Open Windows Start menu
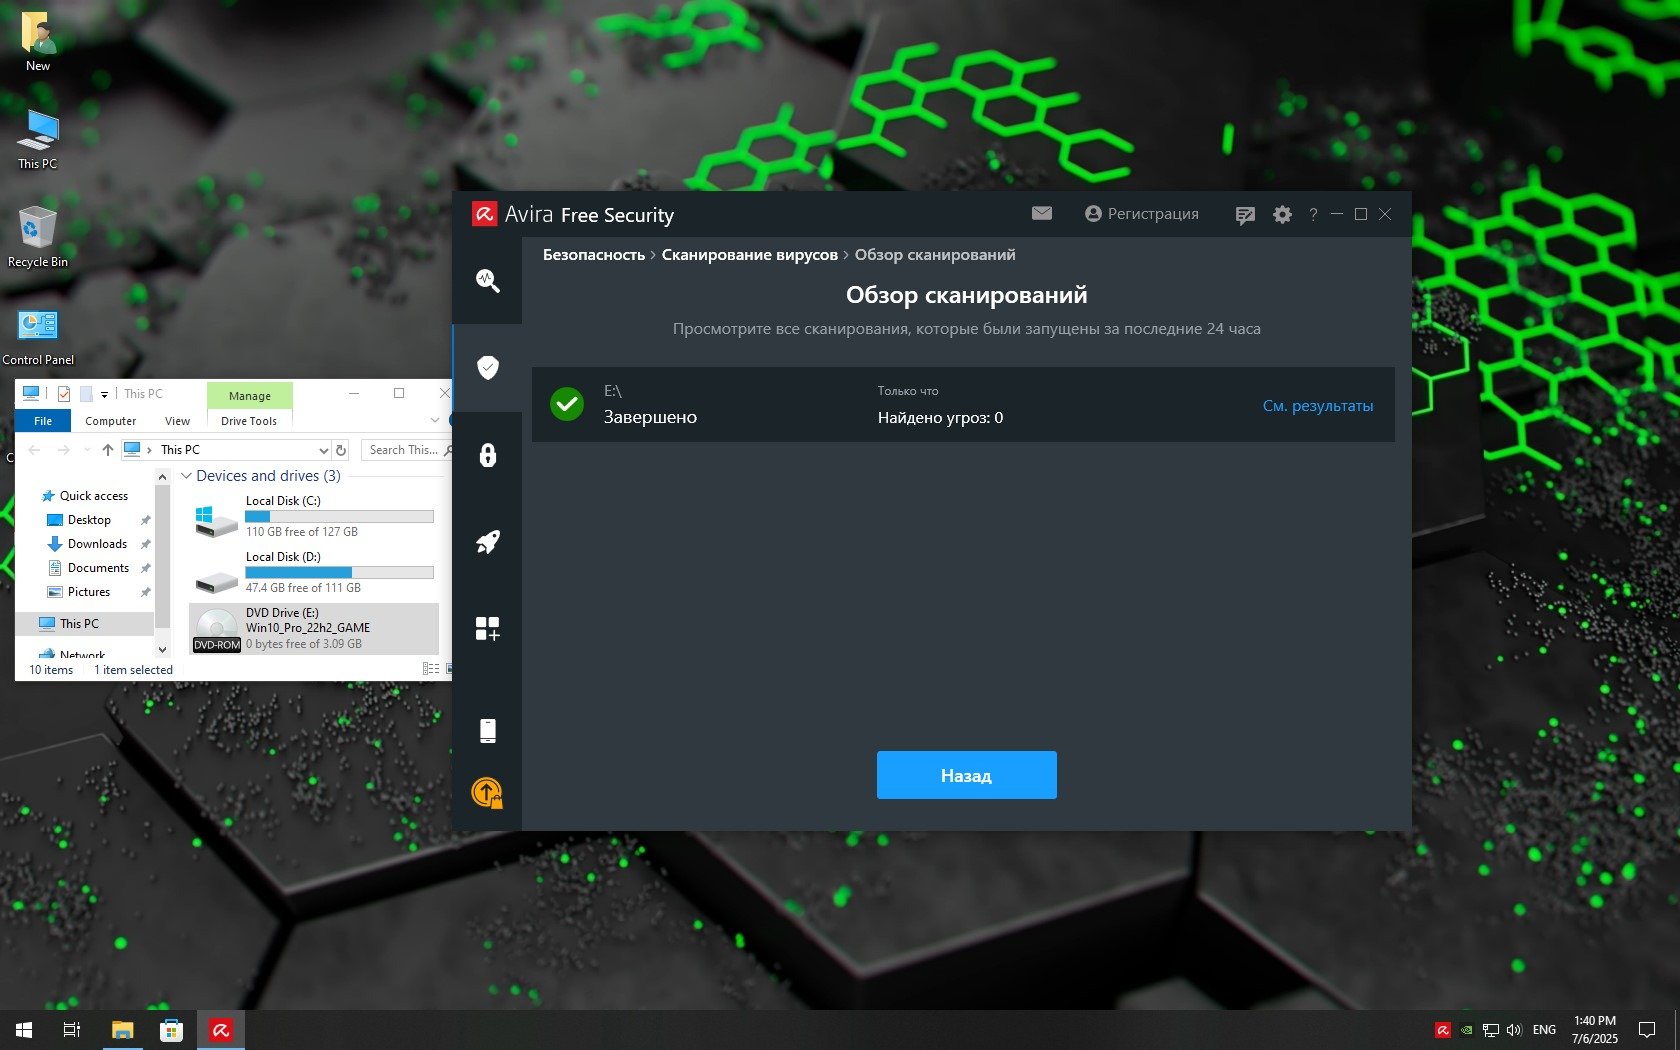1680x1050 pixels. 24,1030
